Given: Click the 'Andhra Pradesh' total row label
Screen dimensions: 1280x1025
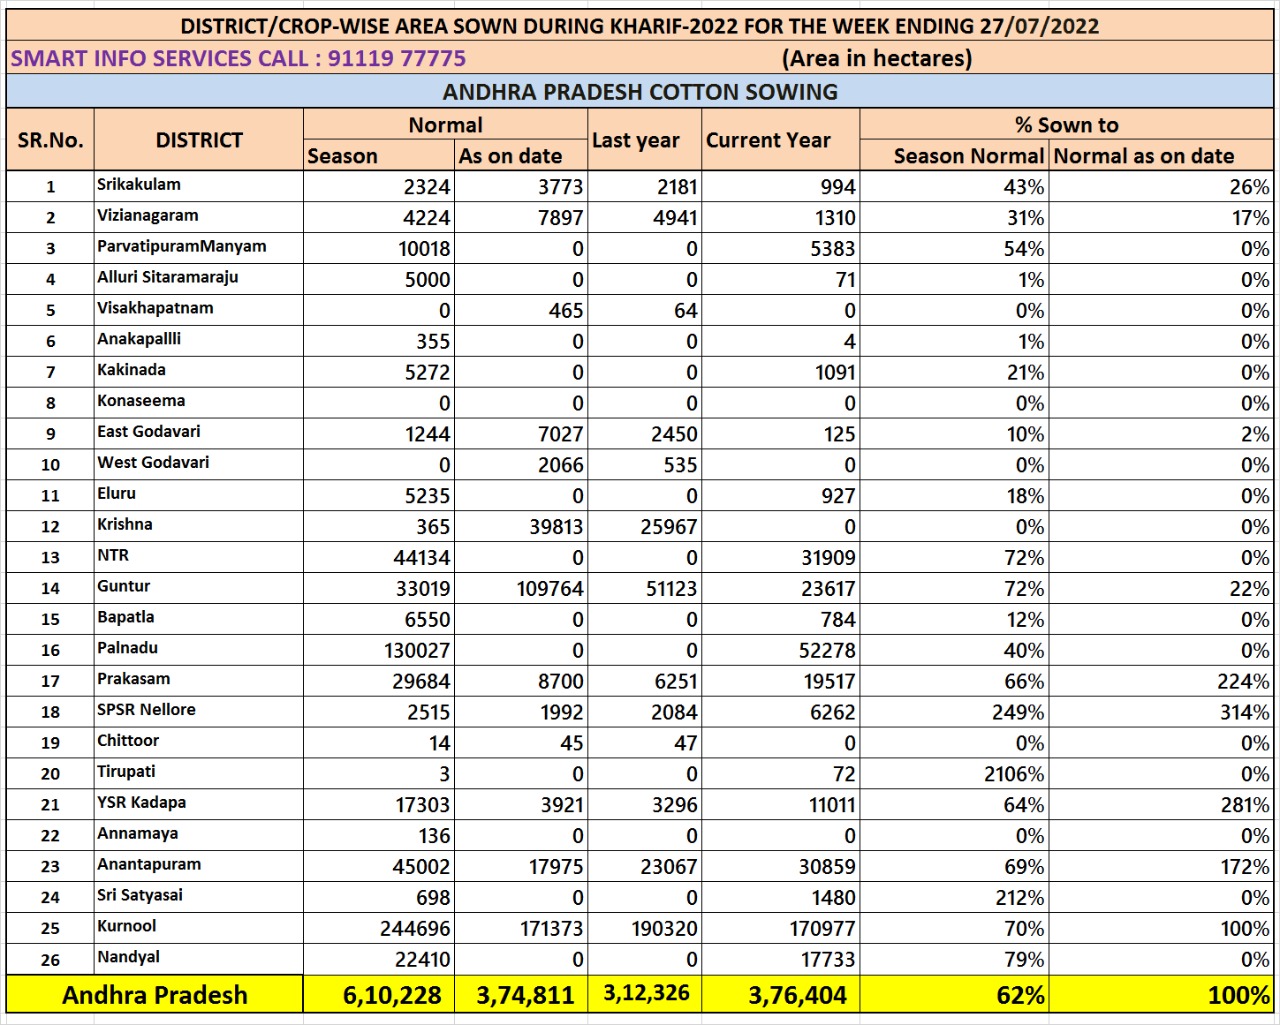Looking at the screenshot, I should coord(155,995).
